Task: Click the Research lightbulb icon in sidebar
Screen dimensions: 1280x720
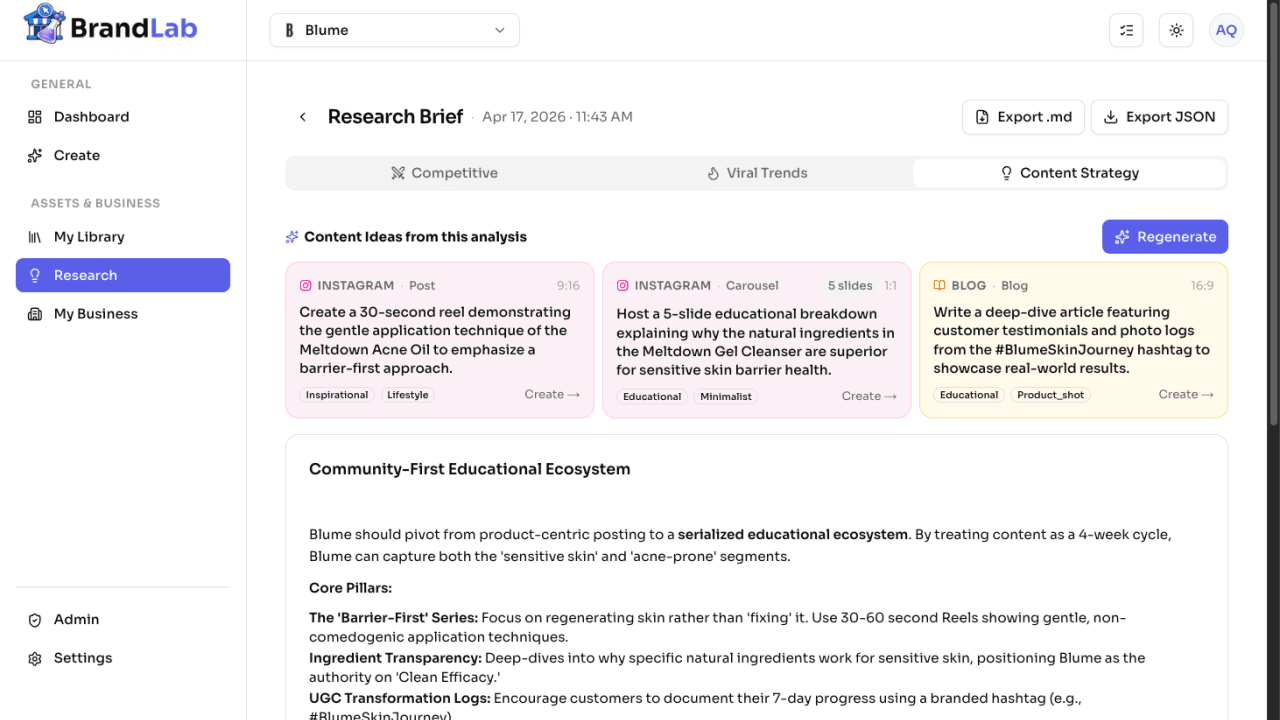Action: [x=35, y=275]
